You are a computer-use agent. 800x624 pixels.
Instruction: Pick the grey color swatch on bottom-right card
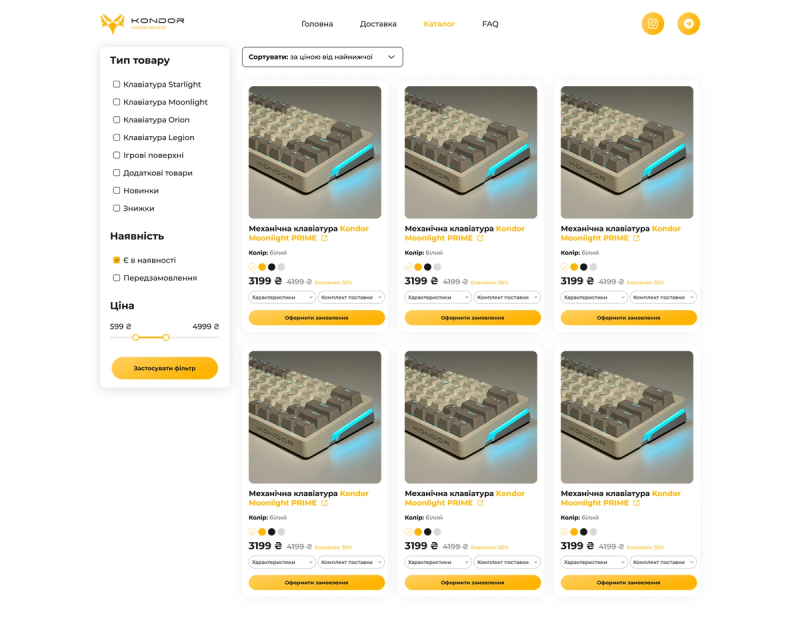(x=593, y=532)
